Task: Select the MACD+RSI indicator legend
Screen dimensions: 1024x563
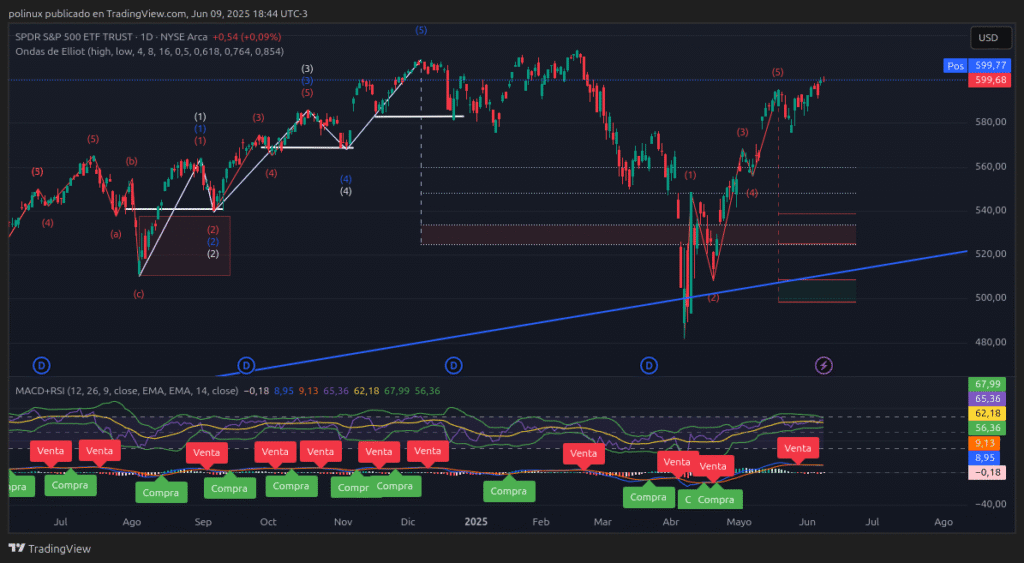Action: 127,391
